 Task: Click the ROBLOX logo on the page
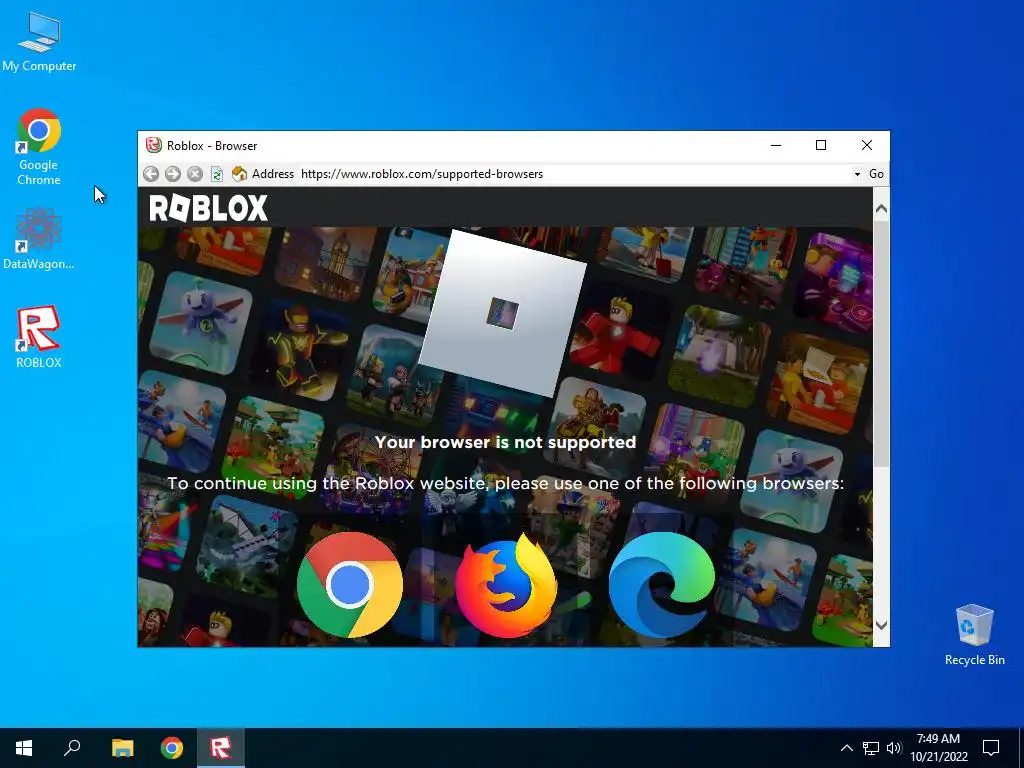click(208, 208)
